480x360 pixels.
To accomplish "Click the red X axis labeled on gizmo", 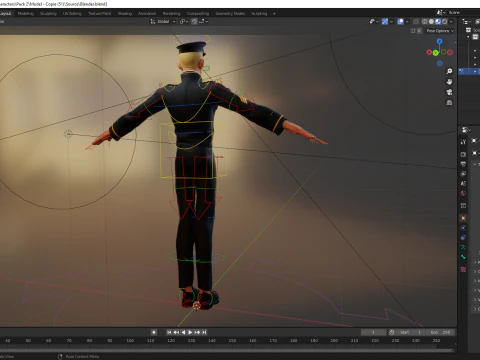I will click(x=429, y=52).
